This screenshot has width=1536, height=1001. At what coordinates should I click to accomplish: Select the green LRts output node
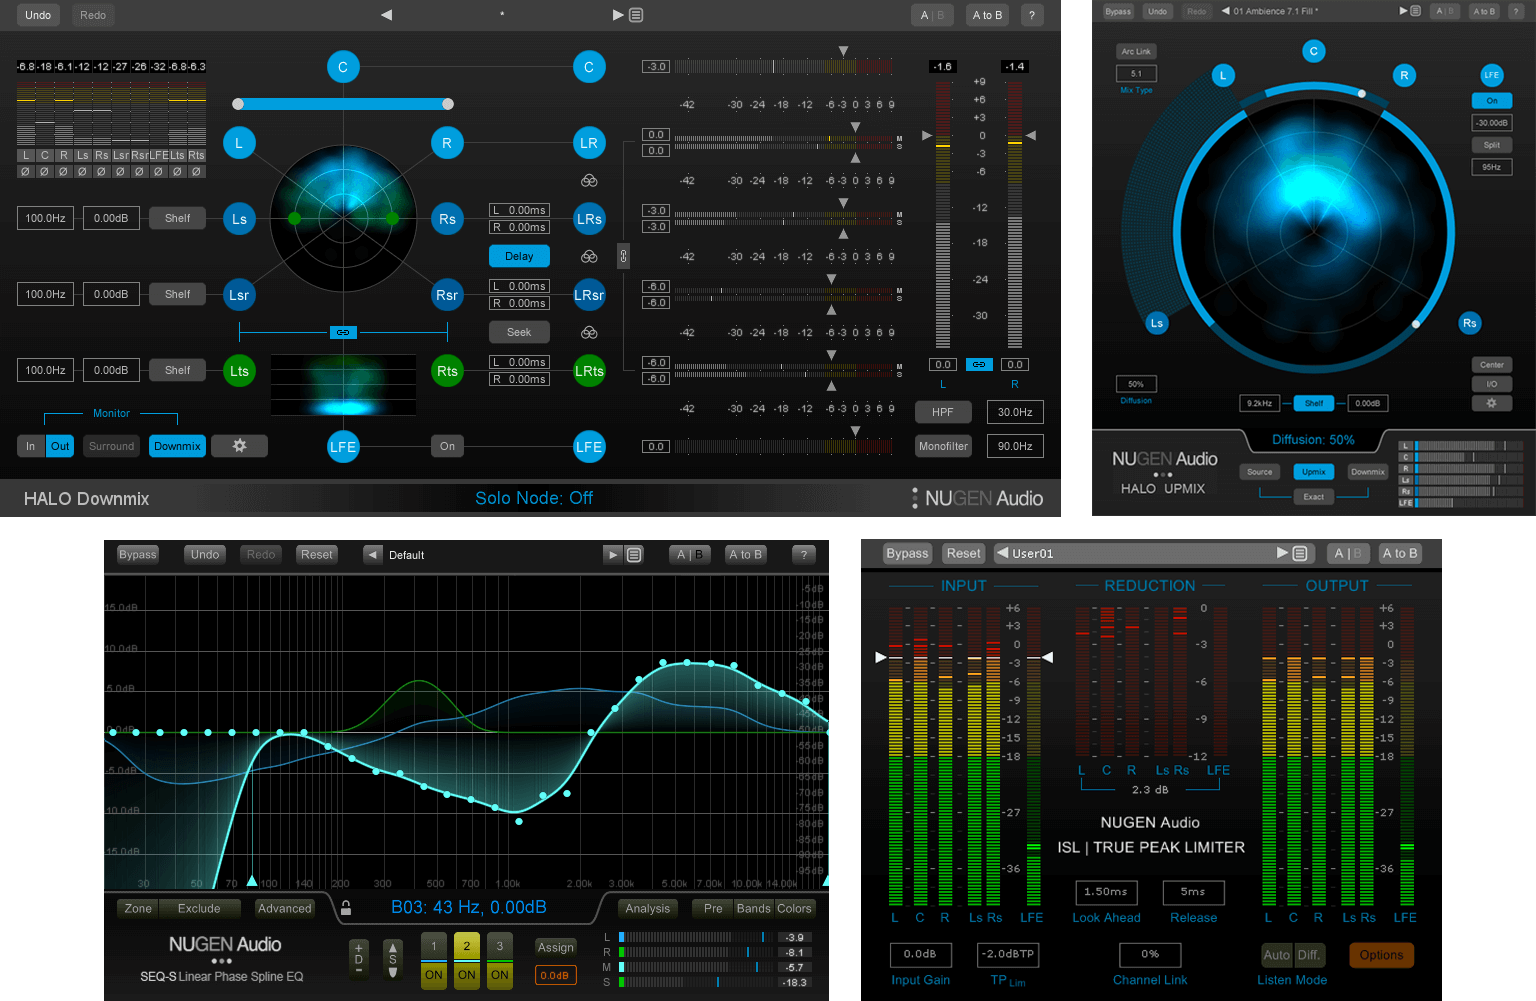pyautogui.click(x=589, y=371)
